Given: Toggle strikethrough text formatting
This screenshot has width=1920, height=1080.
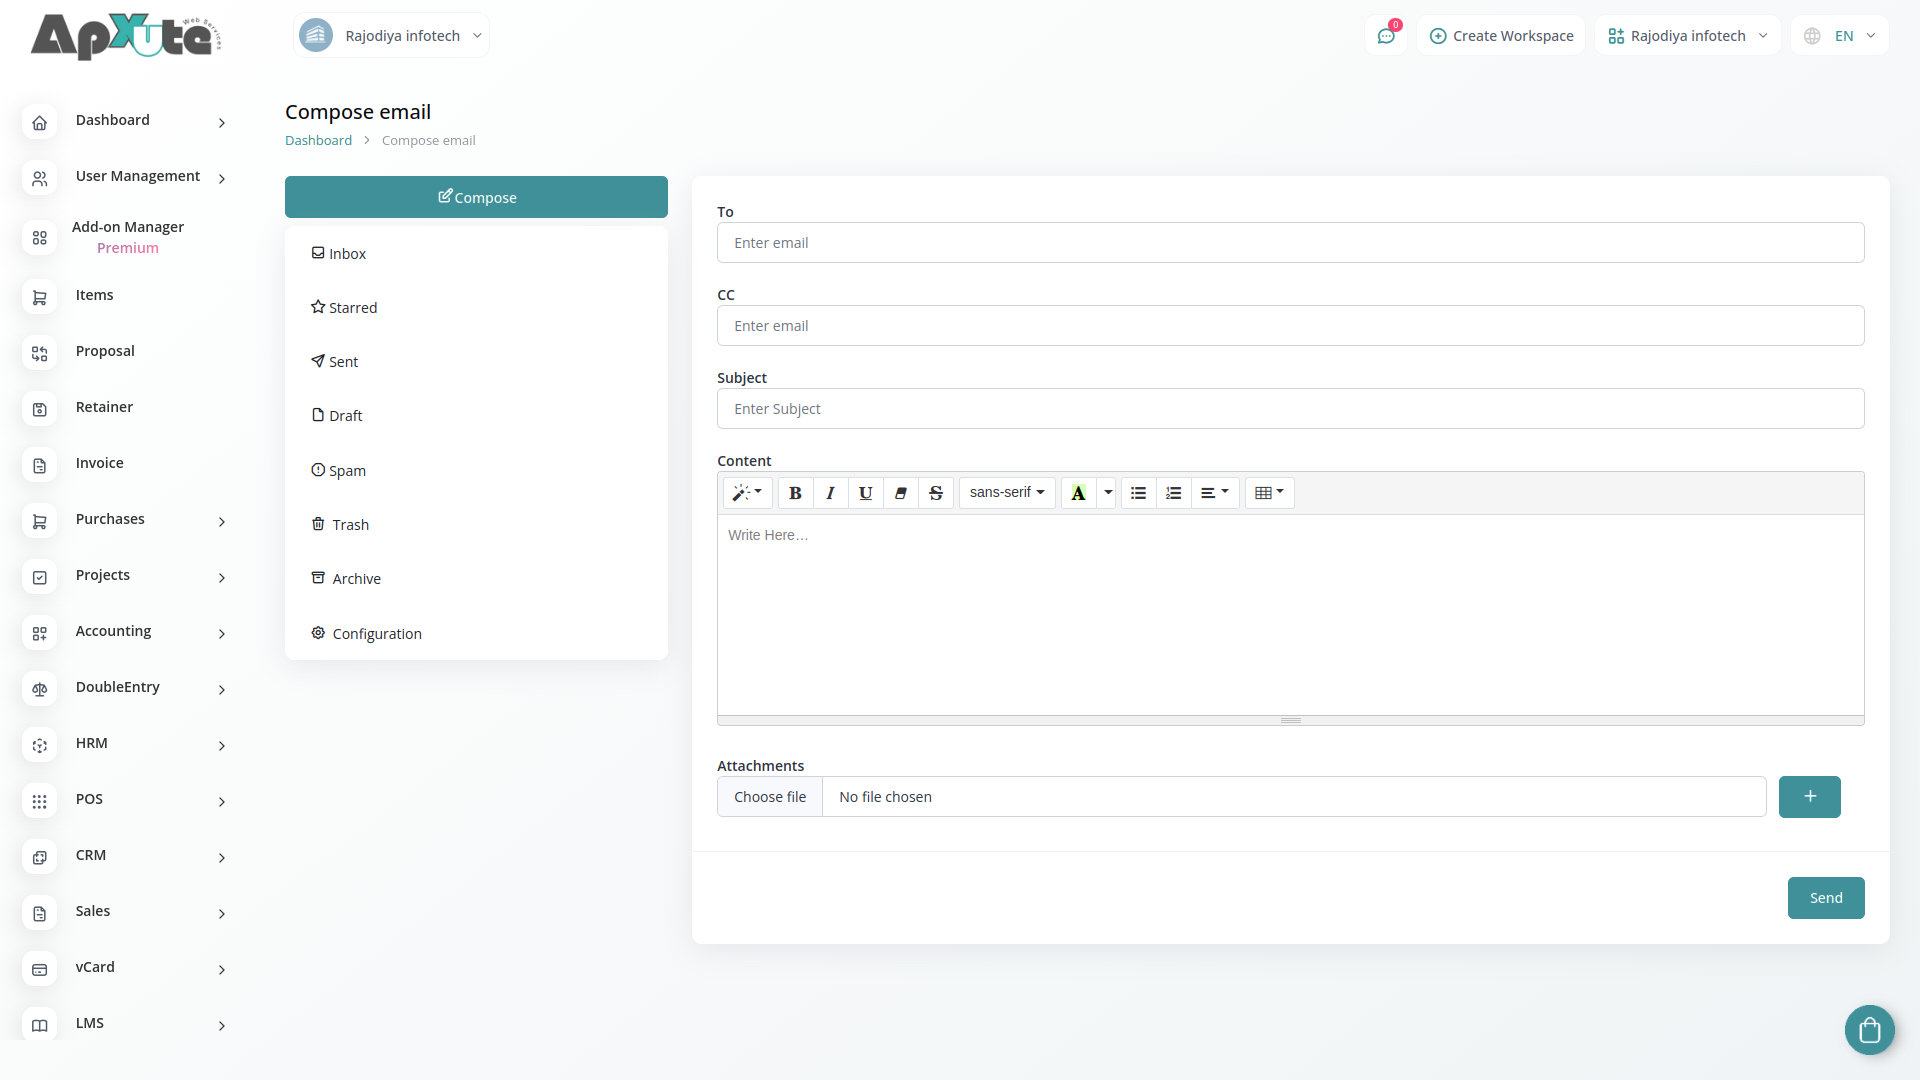Looking at the screenshot, I should [935, 493].
